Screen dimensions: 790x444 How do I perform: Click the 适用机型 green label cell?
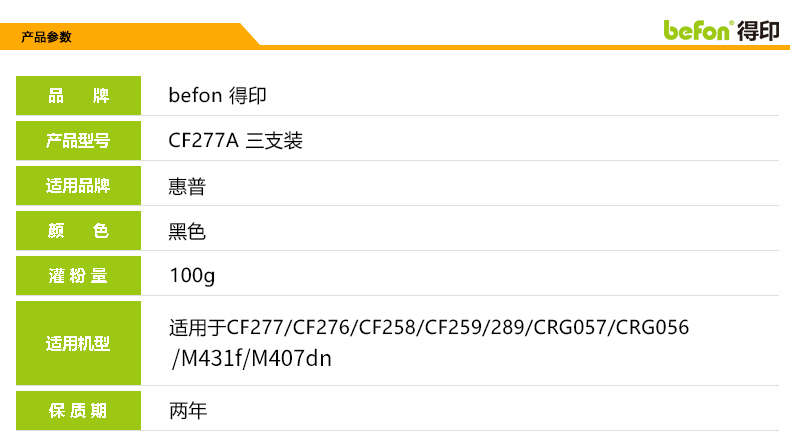(x=79, y=343)
